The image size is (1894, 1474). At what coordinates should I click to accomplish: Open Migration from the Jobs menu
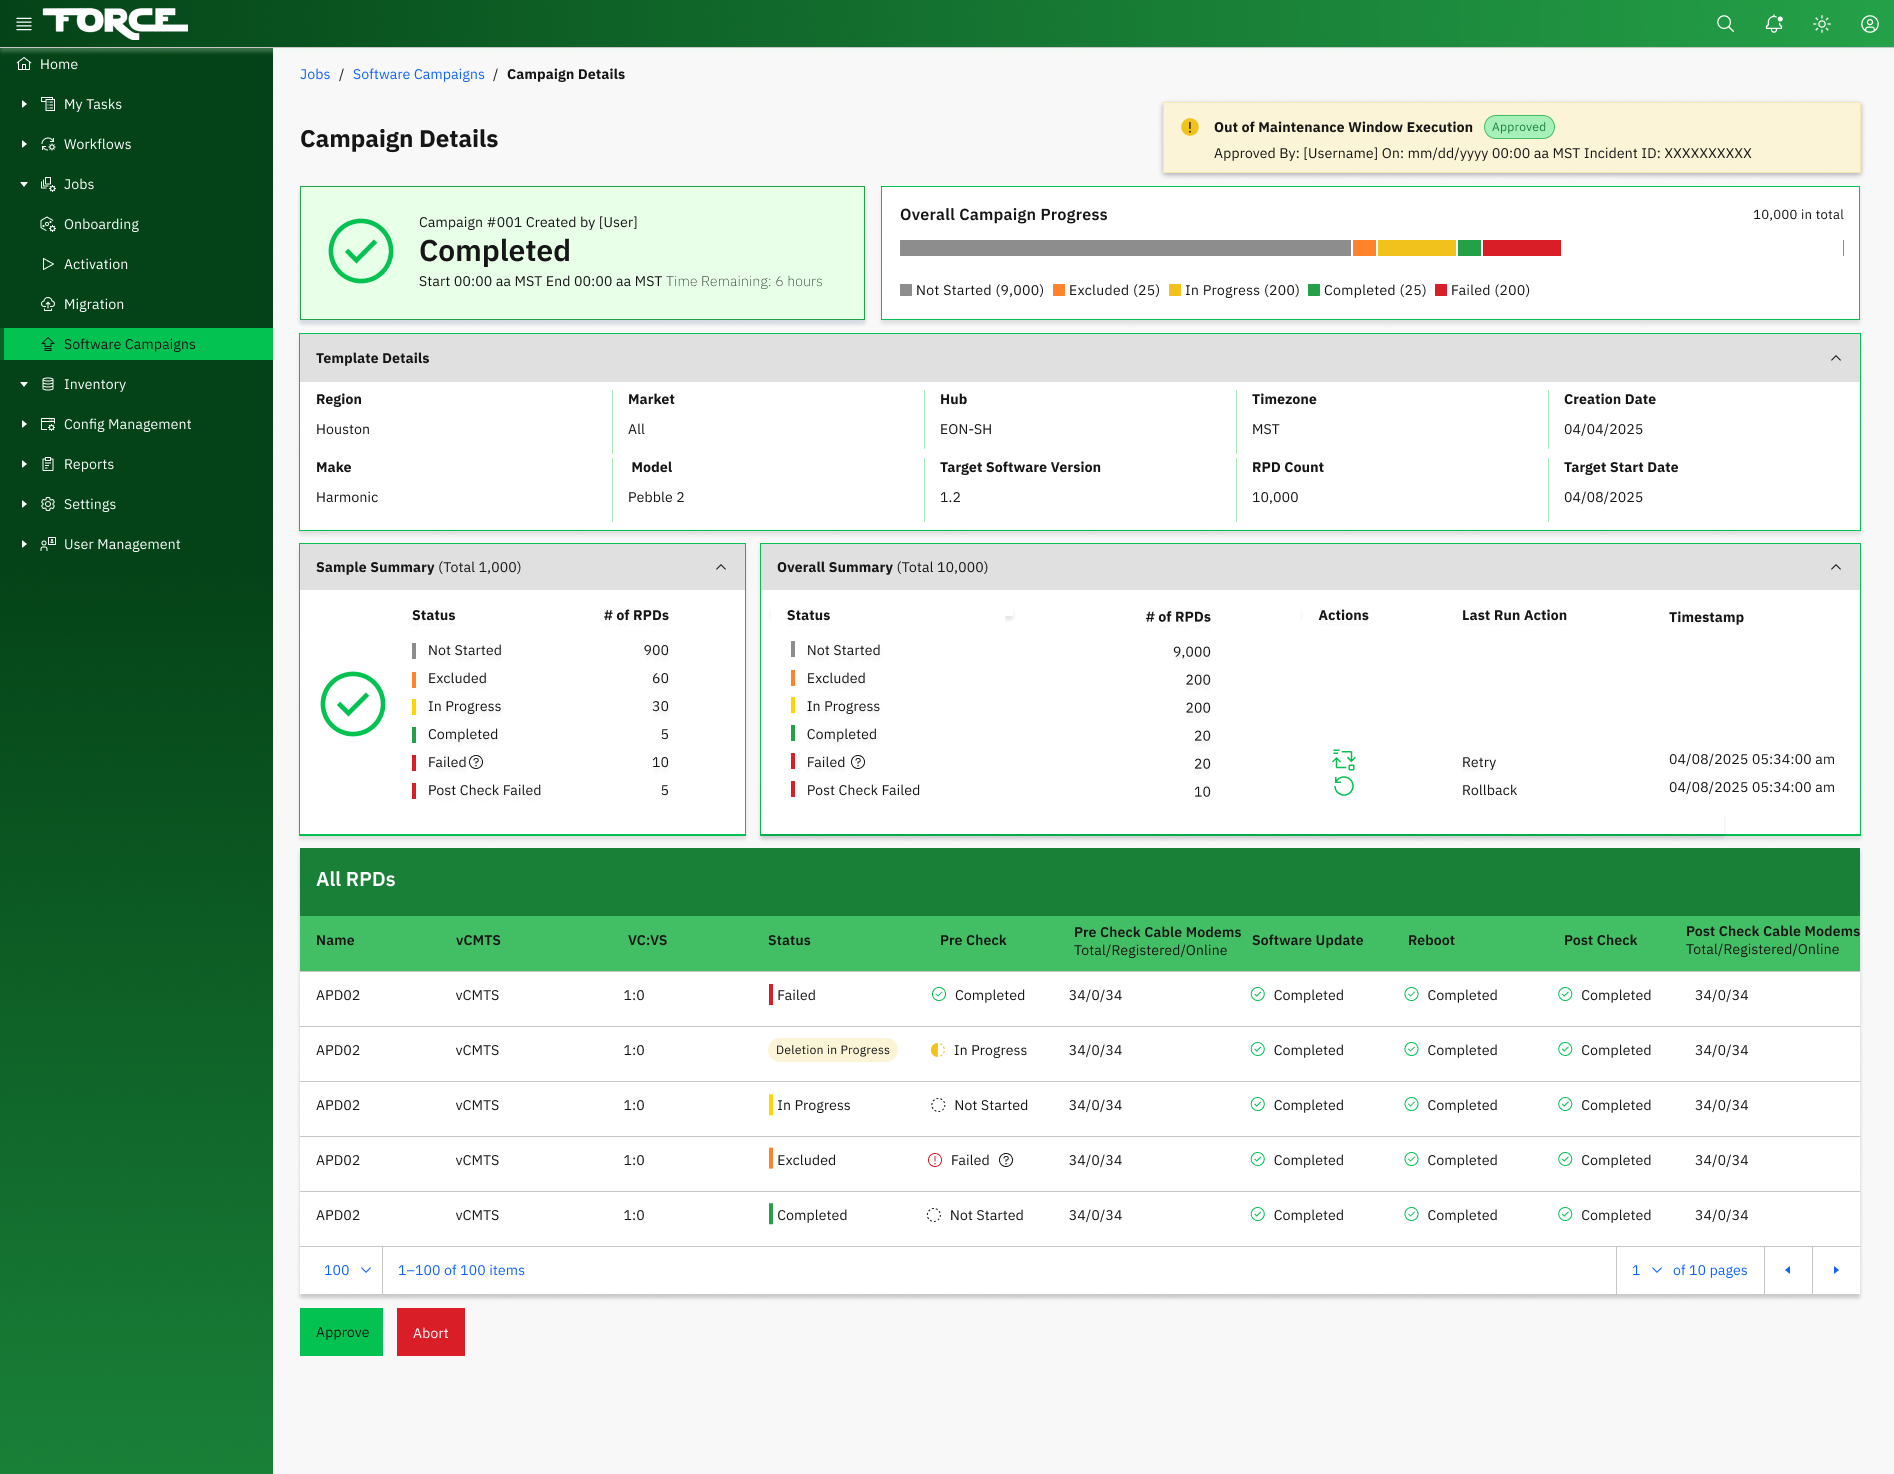(93, 304)
